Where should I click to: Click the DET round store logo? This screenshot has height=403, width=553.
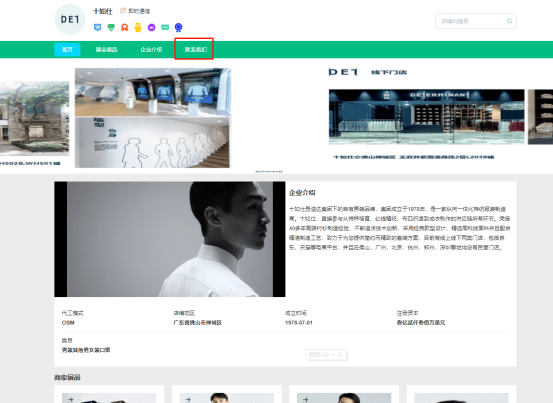pyautogui.click(x=70, y=19)
